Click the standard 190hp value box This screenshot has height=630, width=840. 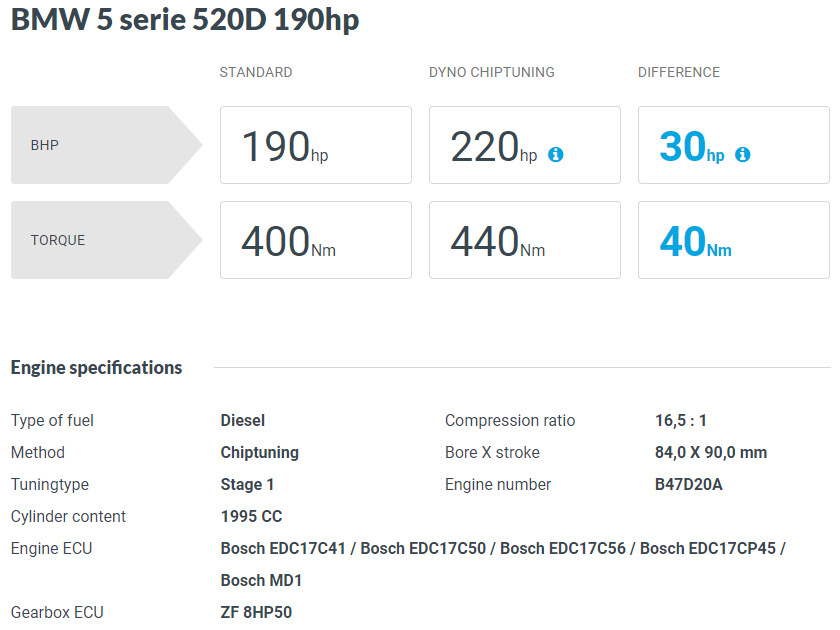coord(316,145)
